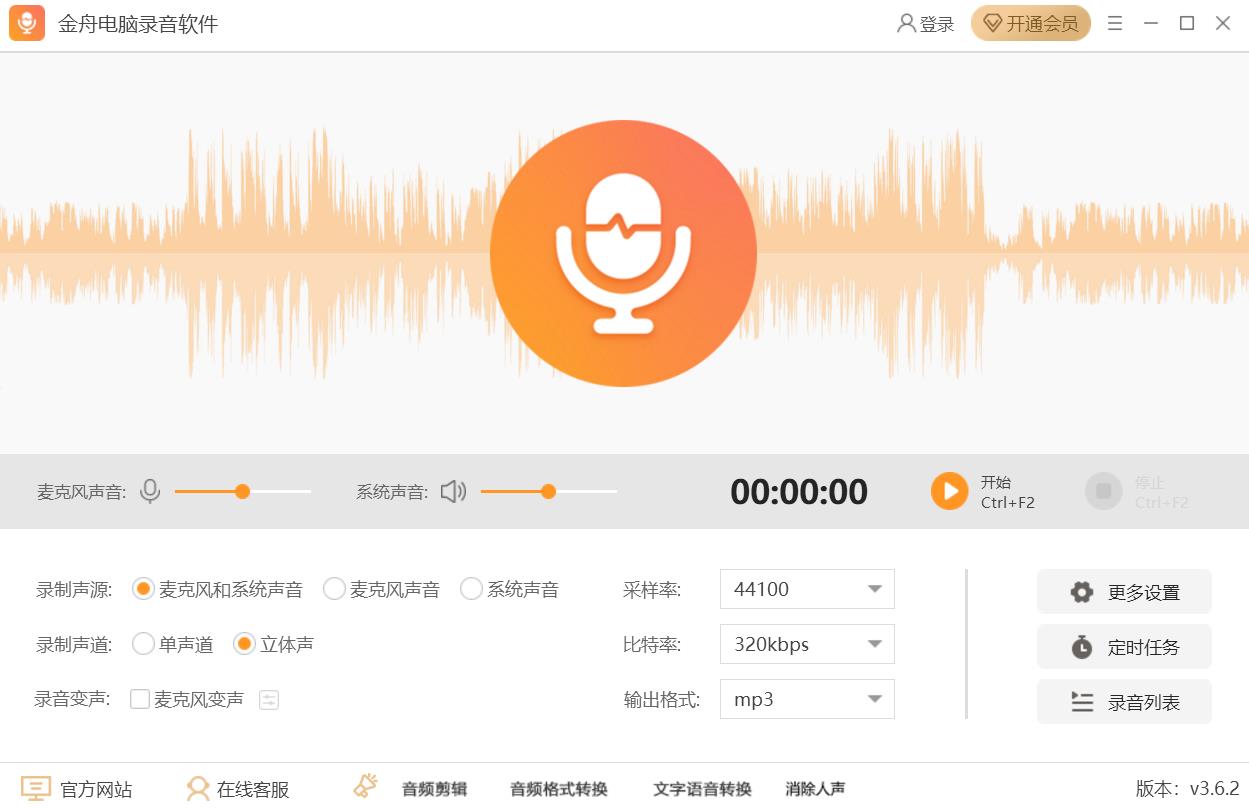The image size is (1249, 808).
Task: Open the 文字语音转换 text-to-speech tool
Action: click(700, 788)
